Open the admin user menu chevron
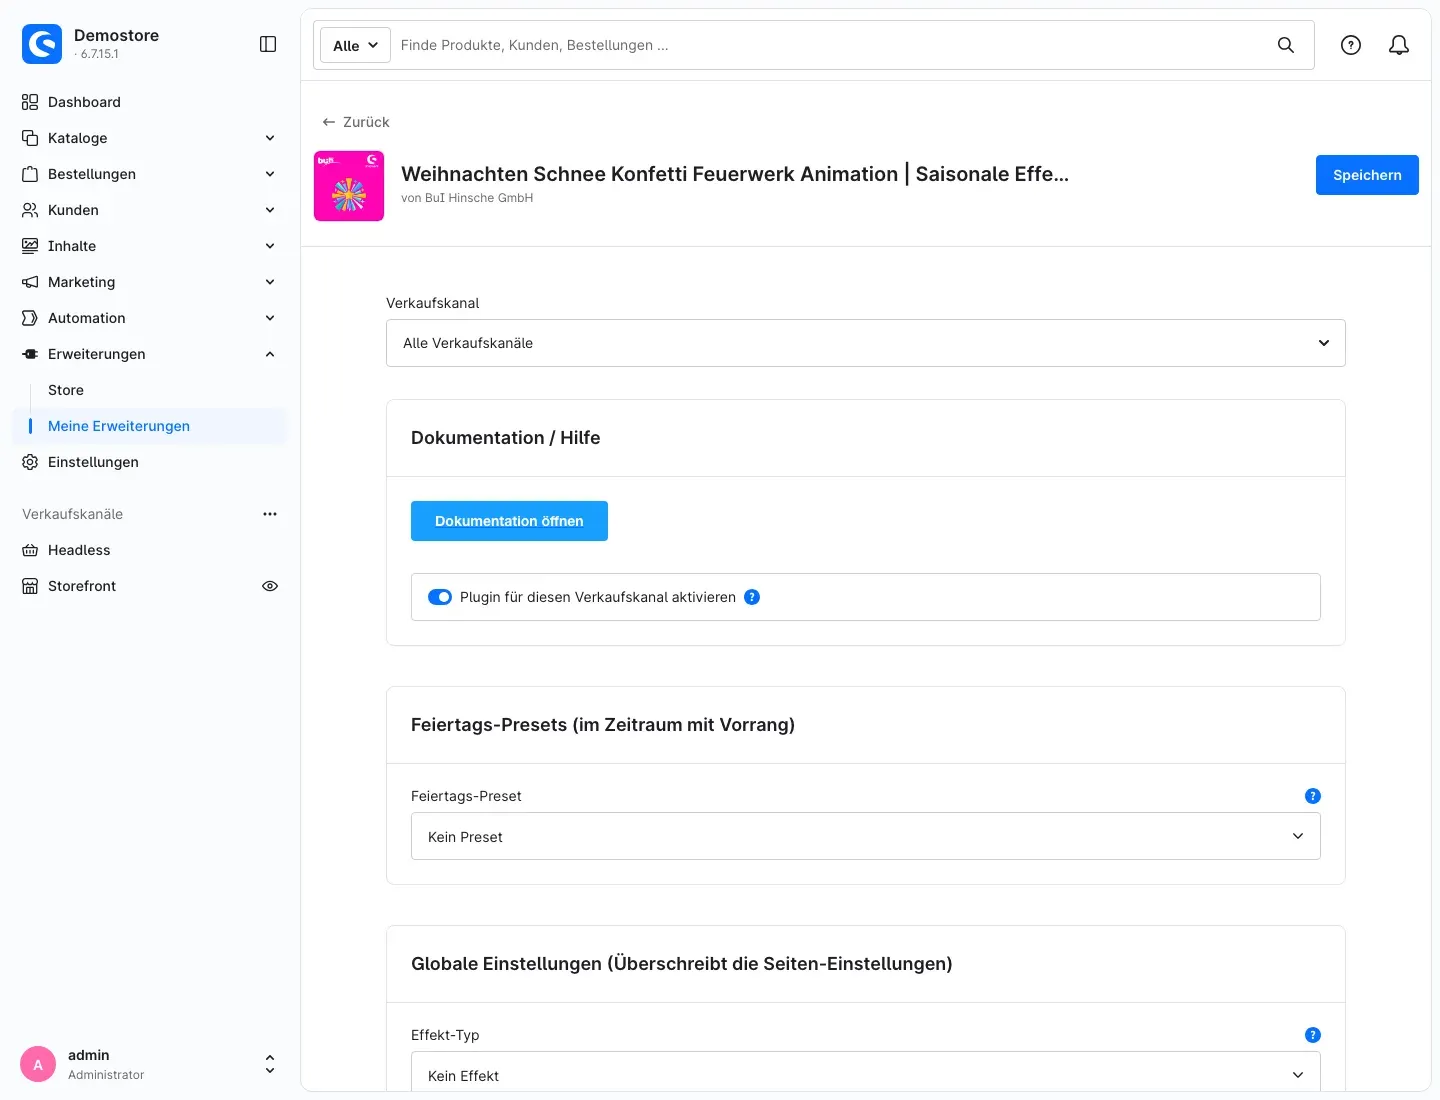Viewport: 1440px width, 1100px height. [270, 1064]
